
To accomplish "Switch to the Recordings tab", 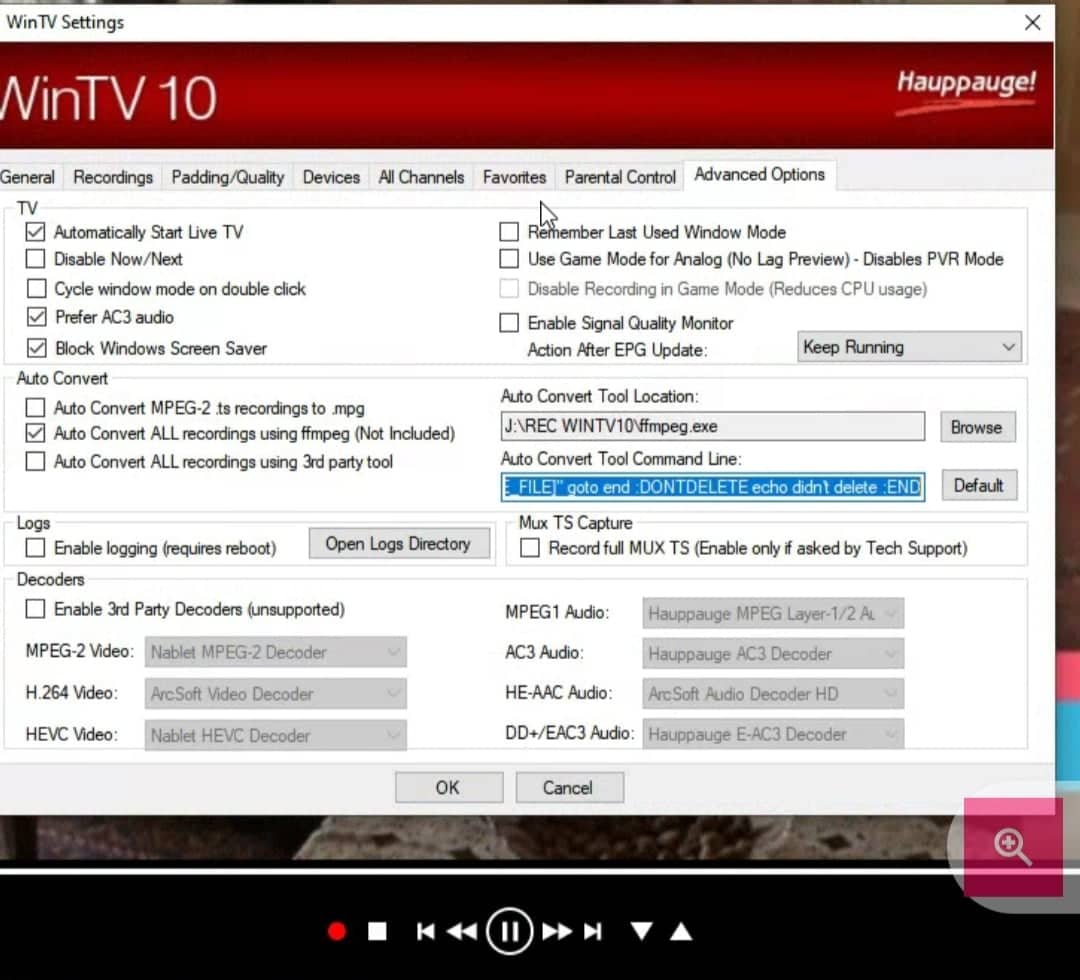I will click(x=113, y=177).
